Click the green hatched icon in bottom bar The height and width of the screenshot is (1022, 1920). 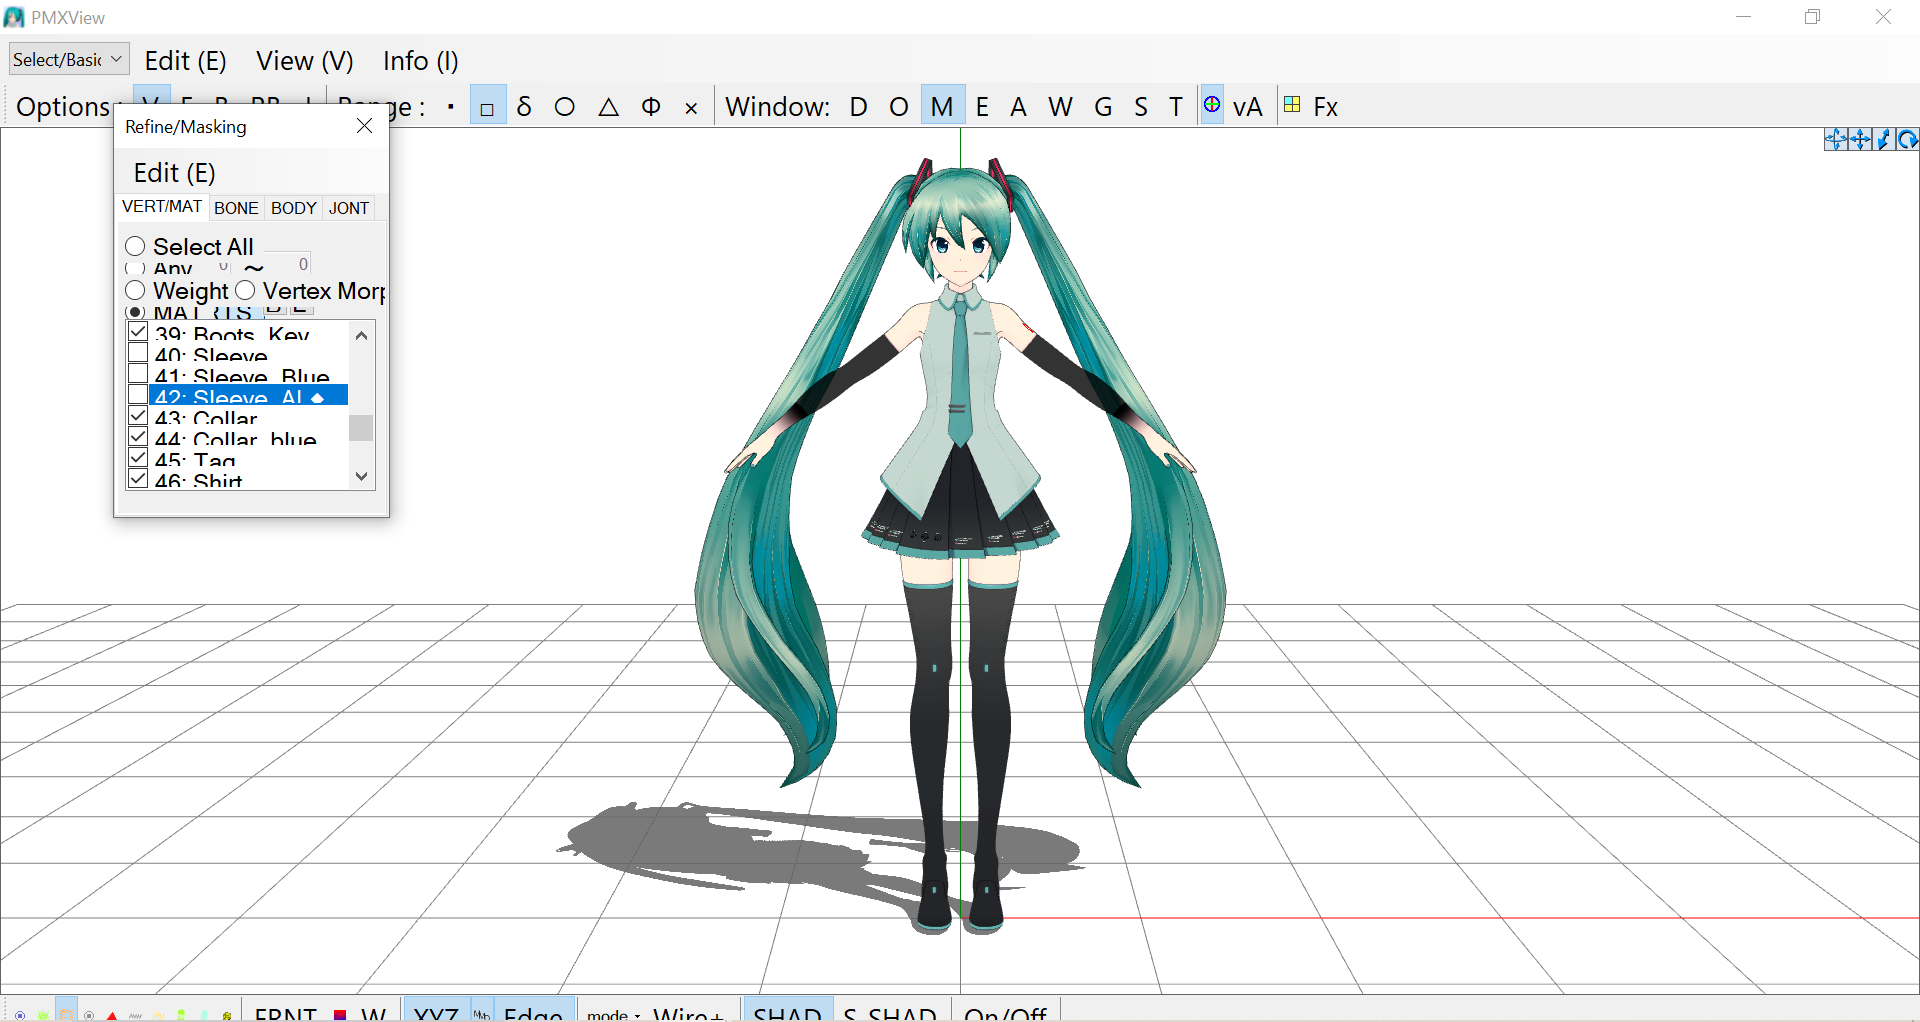pos(43,1014)
